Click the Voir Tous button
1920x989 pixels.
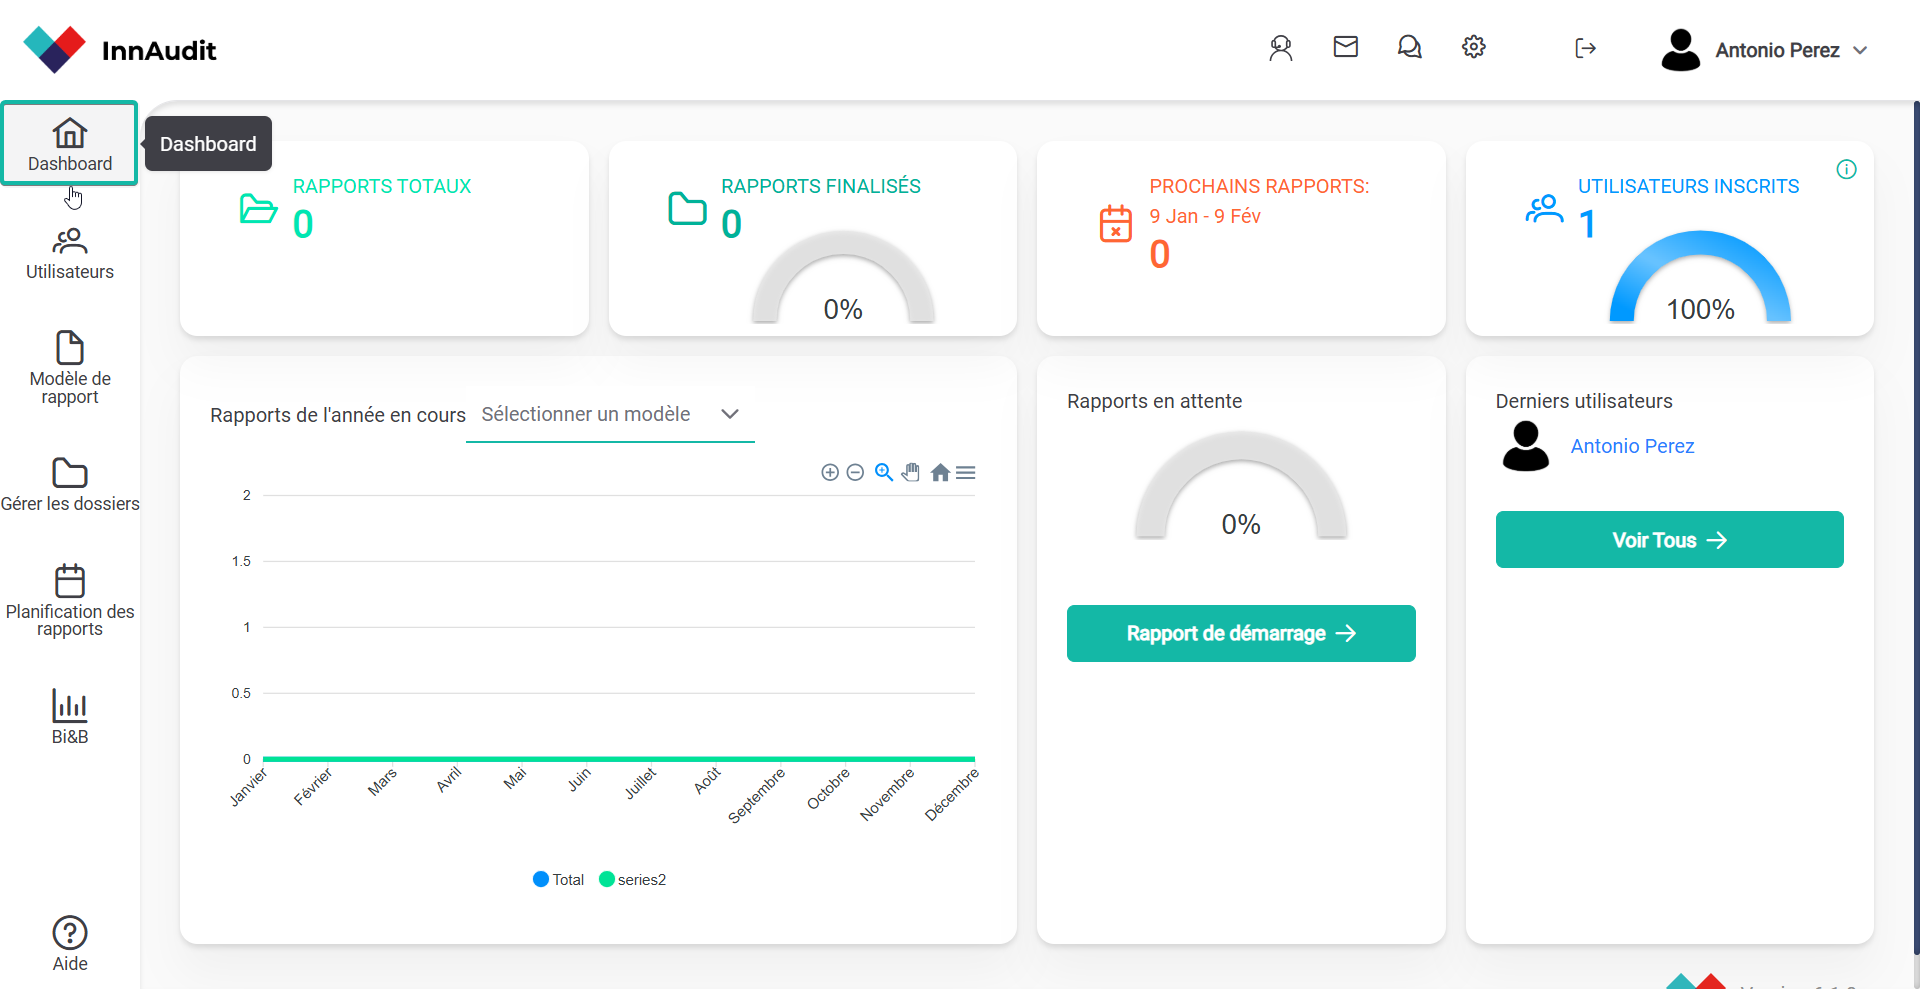(x=1669, y=540)
